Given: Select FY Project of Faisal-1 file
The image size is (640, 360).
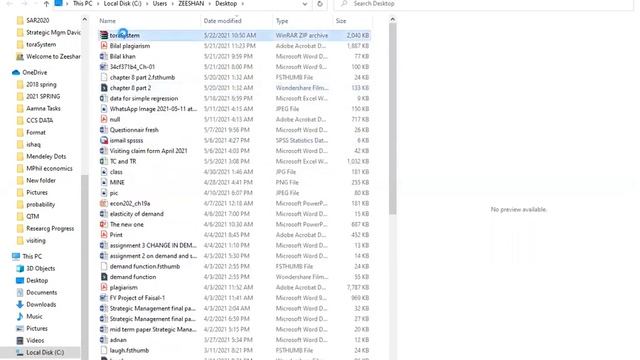Looking at the screenshot, I should (137, 298).
